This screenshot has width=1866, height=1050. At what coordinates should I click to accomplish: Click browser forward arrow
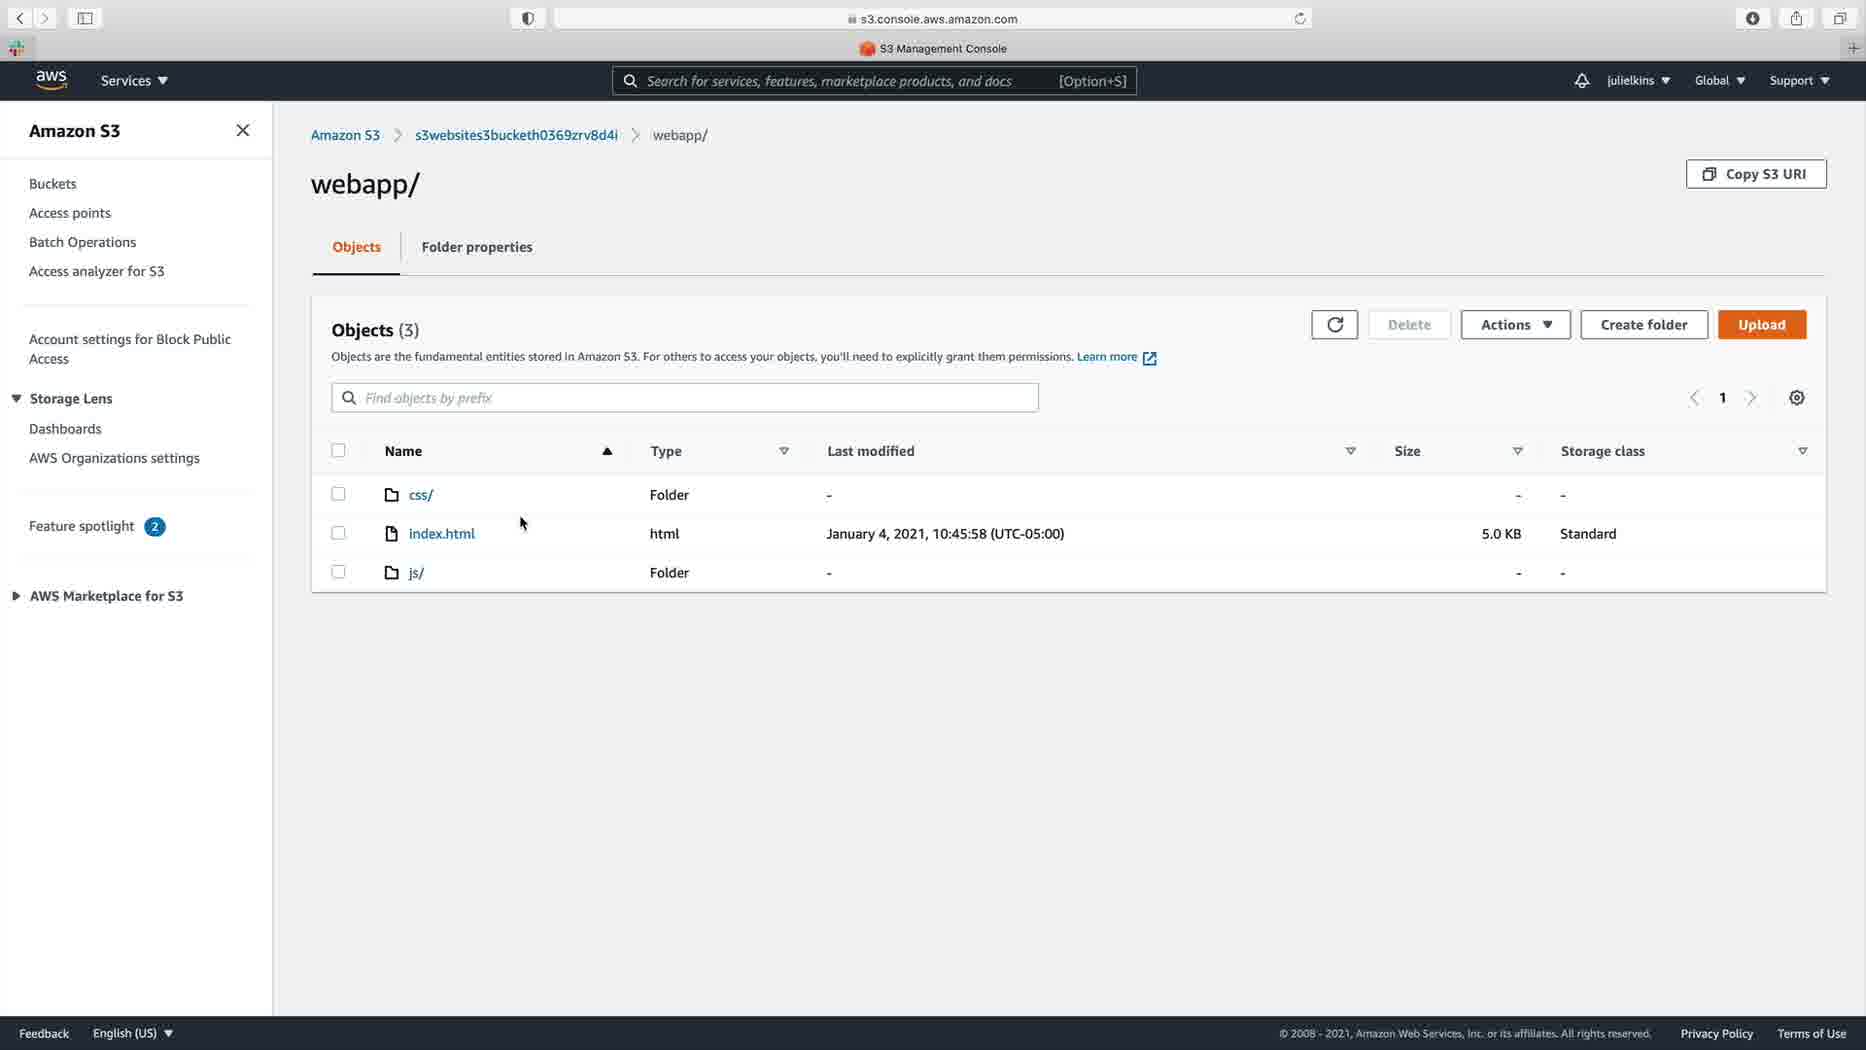(x=45, y=18)
